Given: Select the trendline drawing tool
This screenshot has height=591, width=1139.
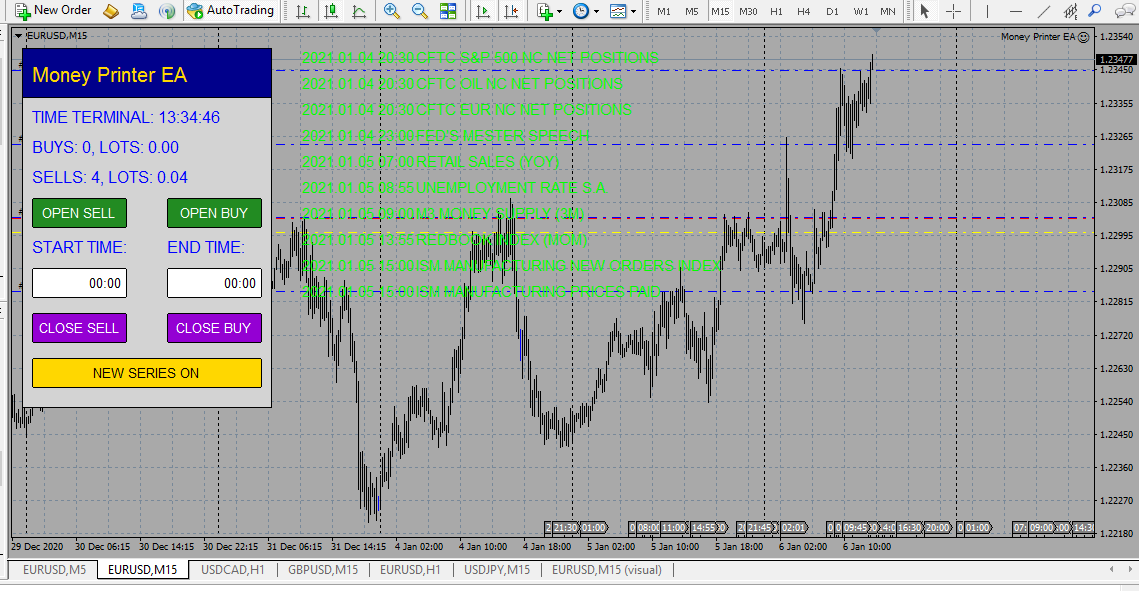Looking at the screenshot, I should click(x=1044, y=11).
